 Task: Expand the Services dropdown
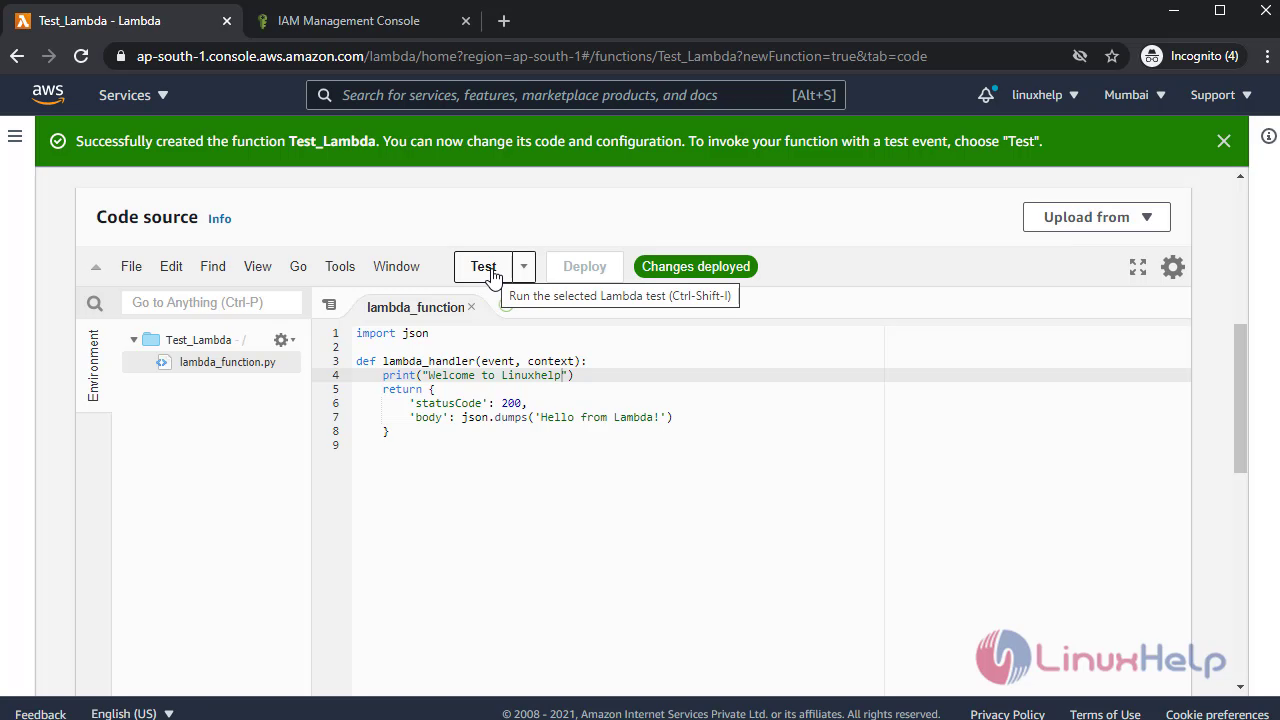pos(134,95)
